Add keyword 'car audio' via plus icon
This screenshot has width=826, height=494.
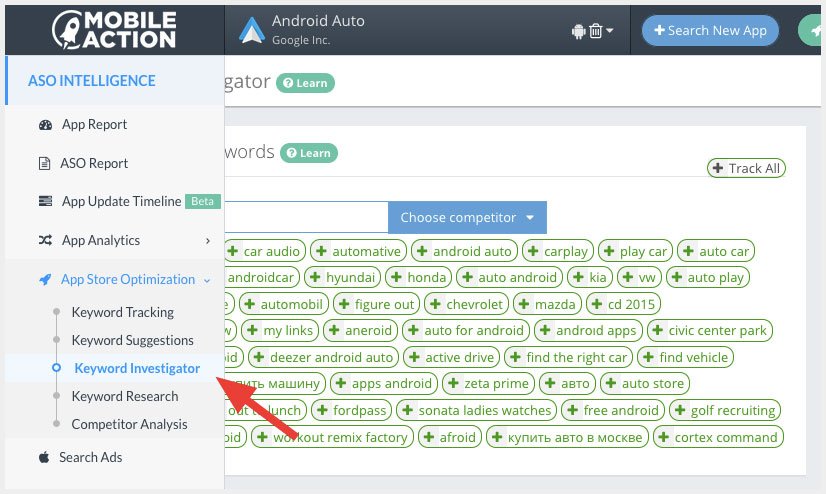(x=232, y=251)
